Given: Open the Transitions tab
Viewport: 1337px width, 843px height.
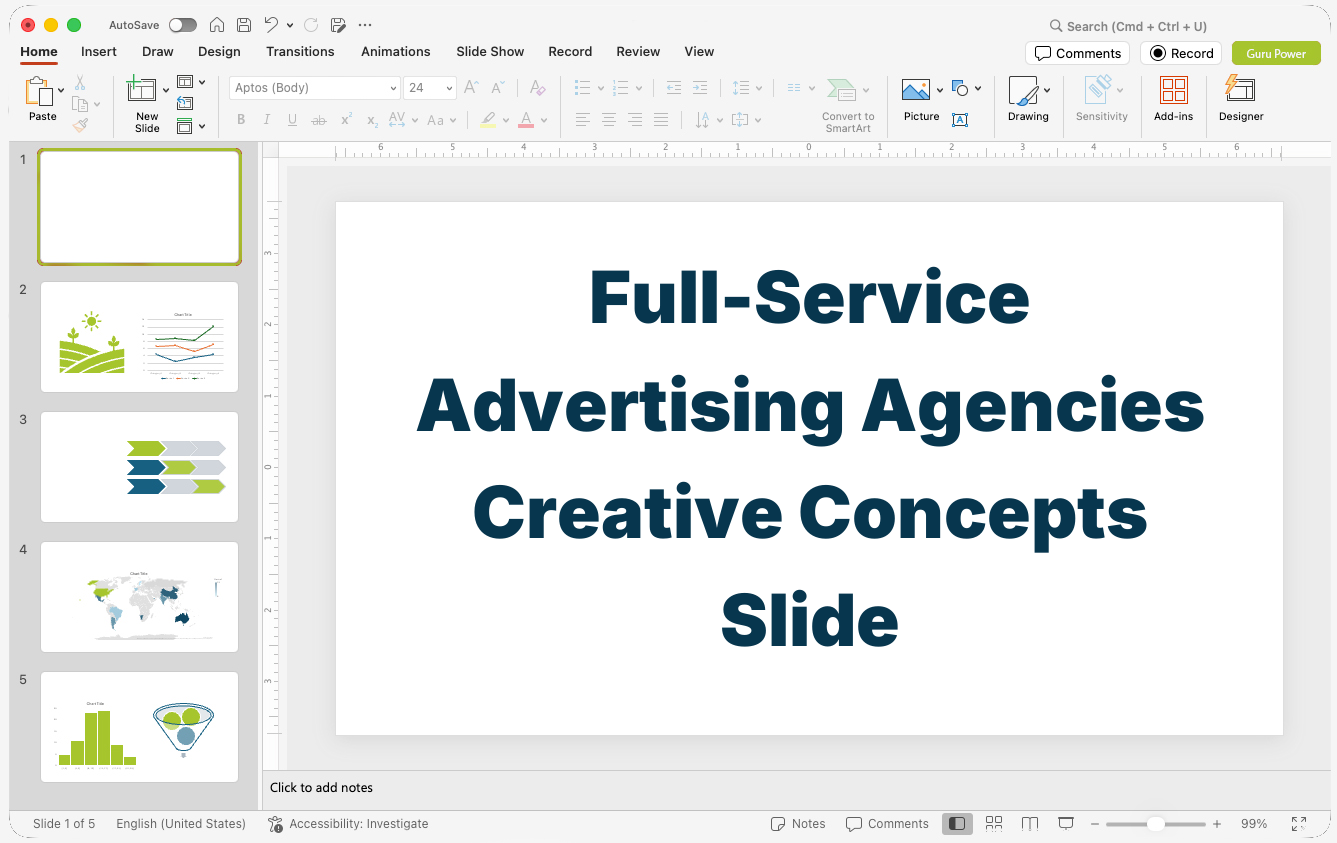Looking at the screenshot, I should [300, 52].
